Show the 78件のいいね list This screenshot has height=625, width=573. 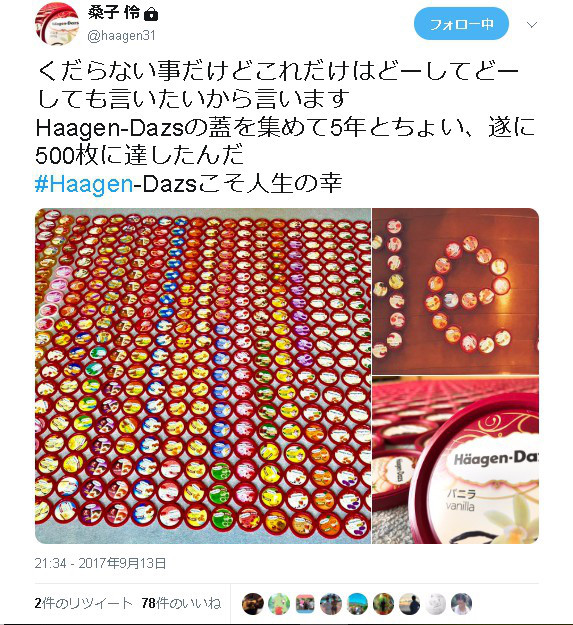[x=181, y=603]
